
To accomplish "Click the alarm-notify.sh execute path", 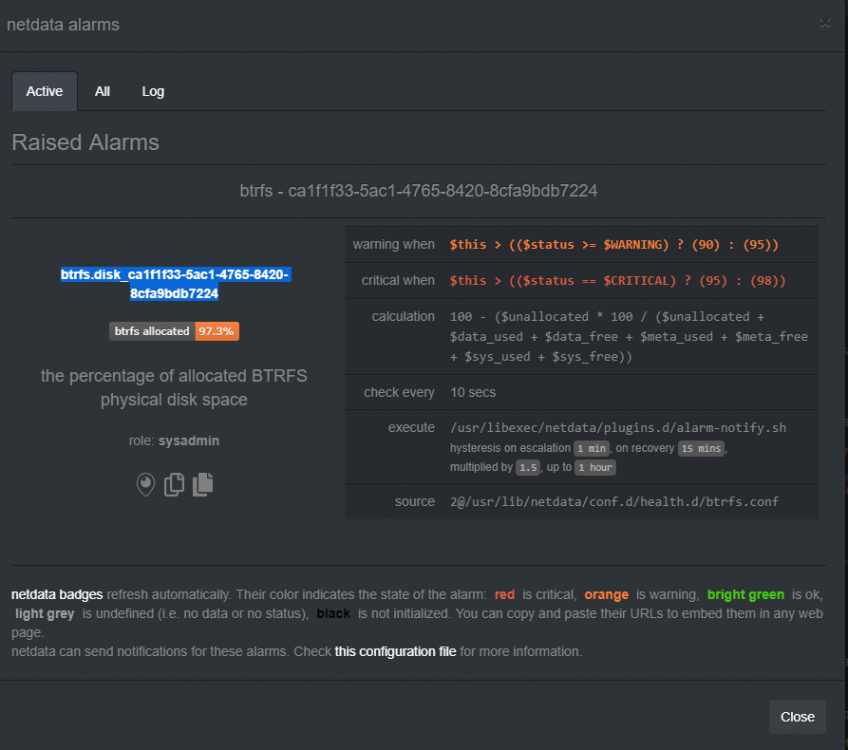I will (618, 428).
